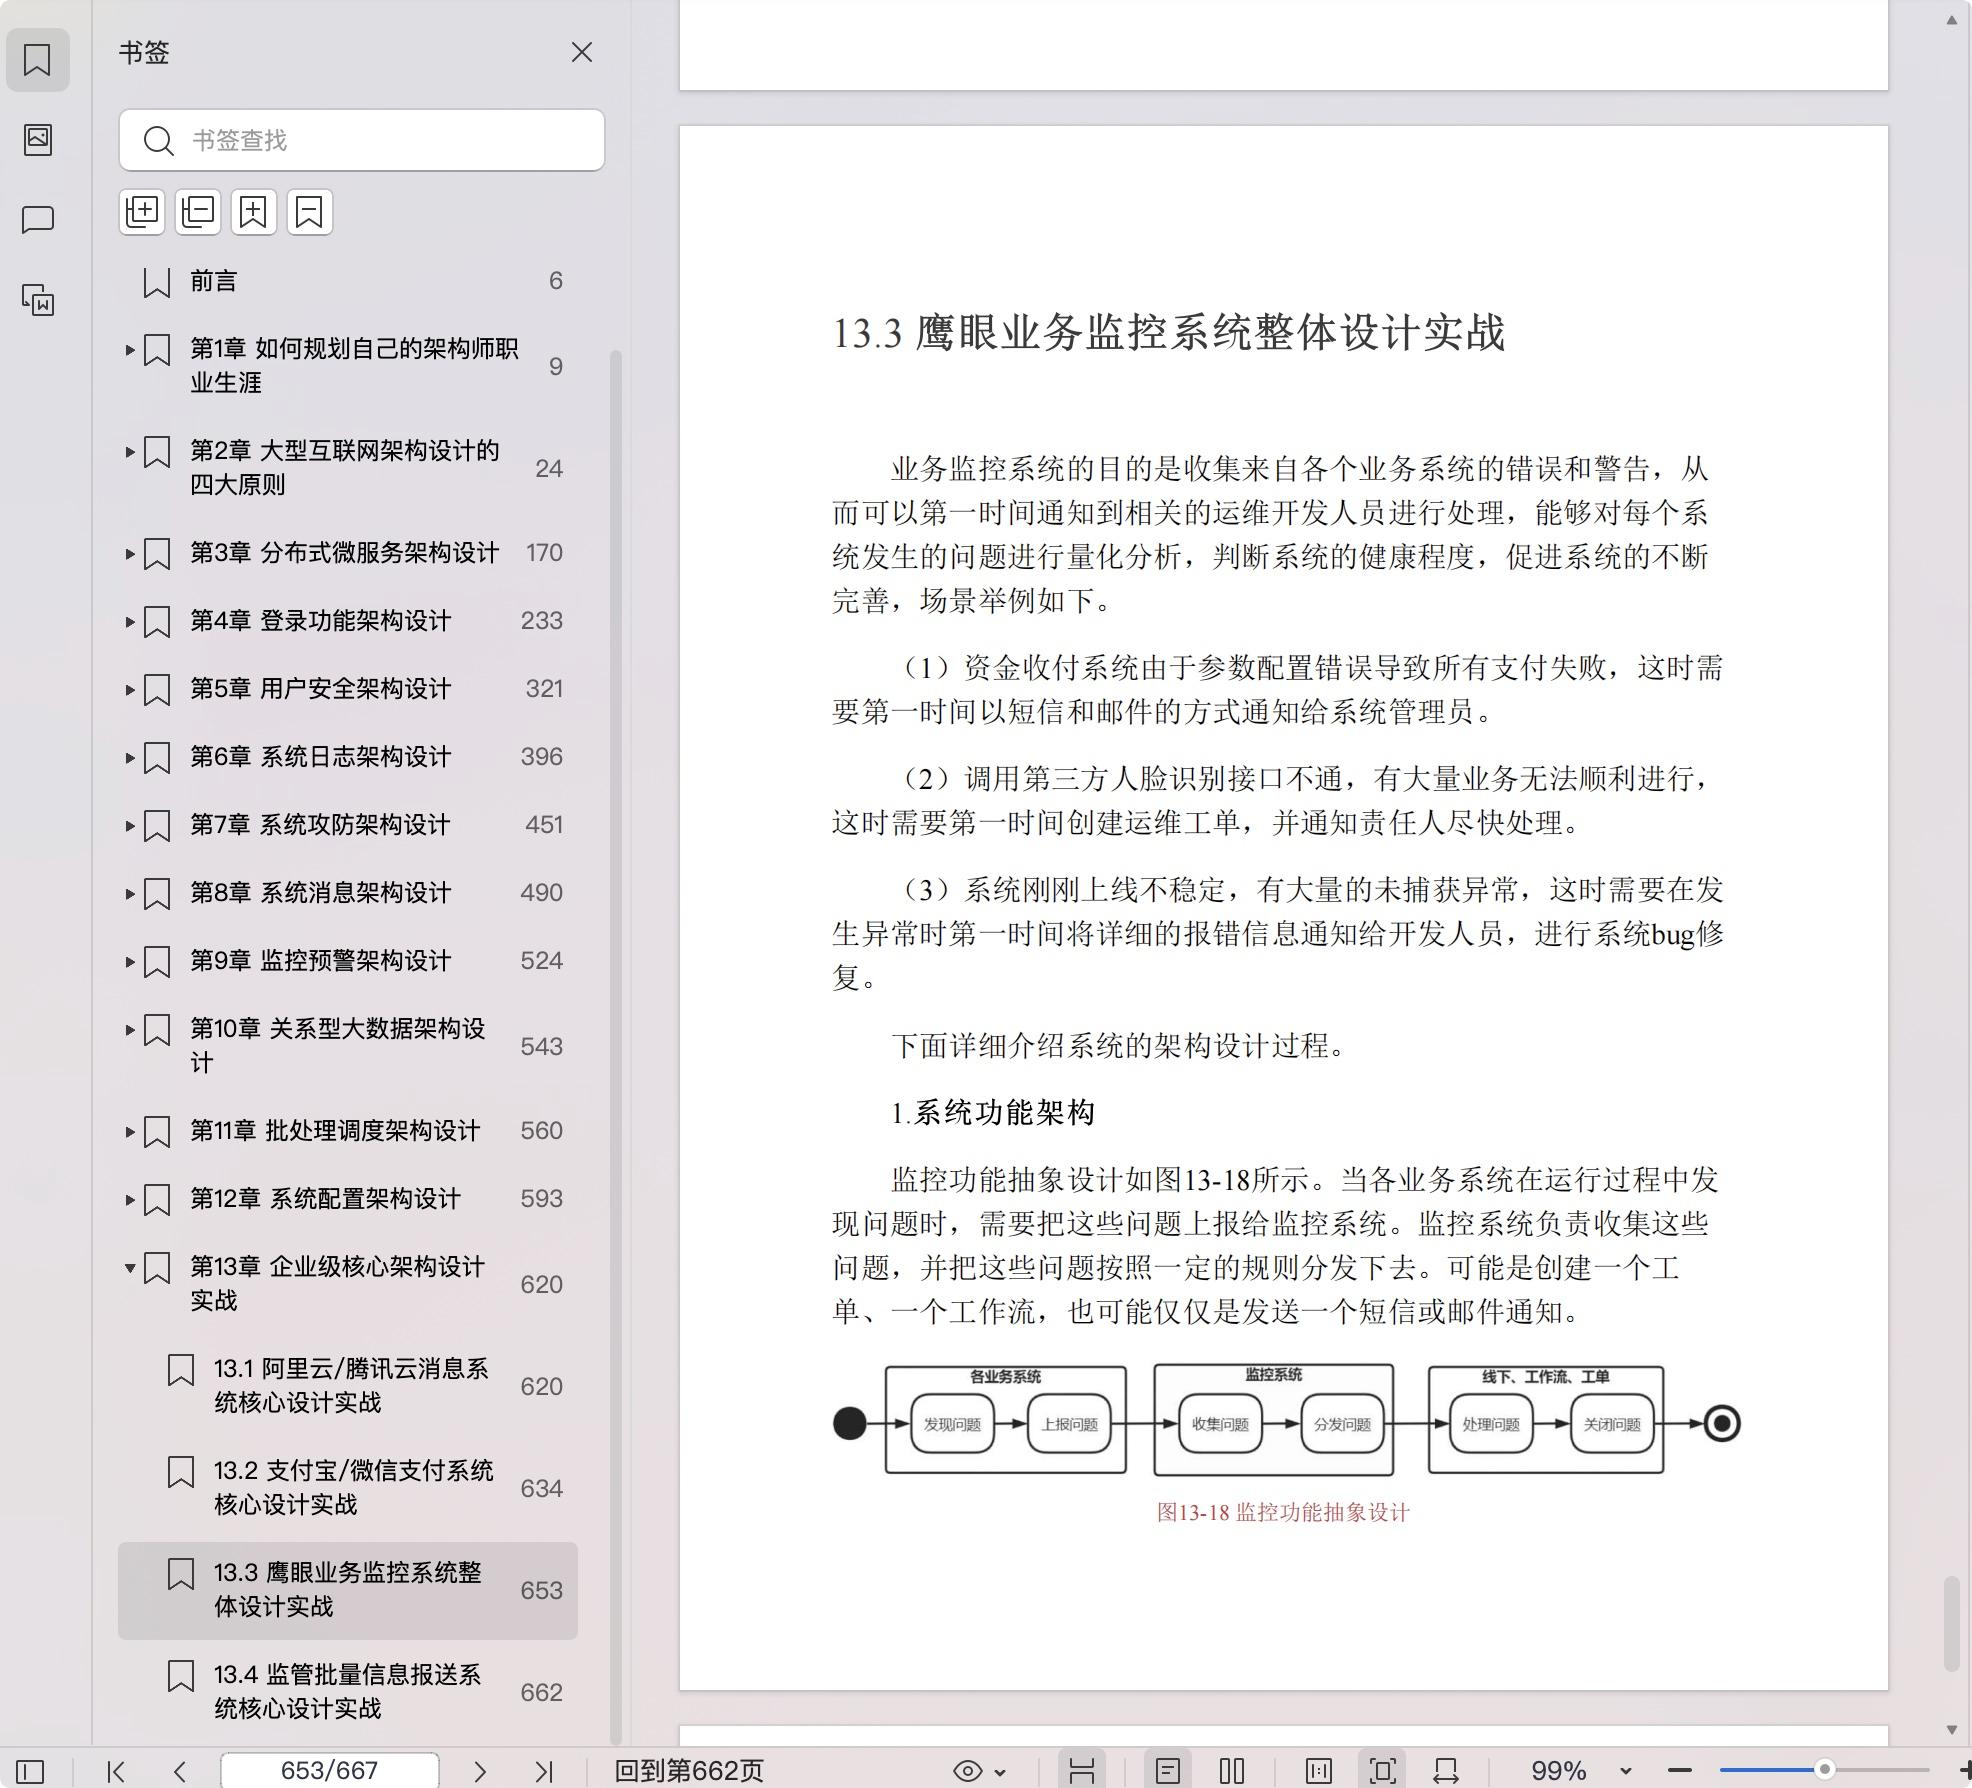The height and width of the screenshot is (1788, 1972).
Task: Click the document scroll down arrow
Action: [1951, 1729]
